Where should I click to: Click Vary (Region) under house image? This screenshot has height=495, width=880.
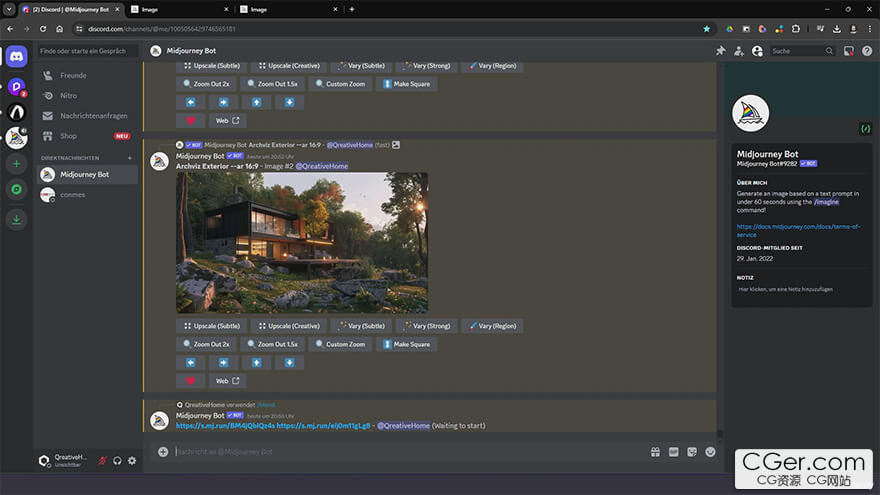click(492, 326)
